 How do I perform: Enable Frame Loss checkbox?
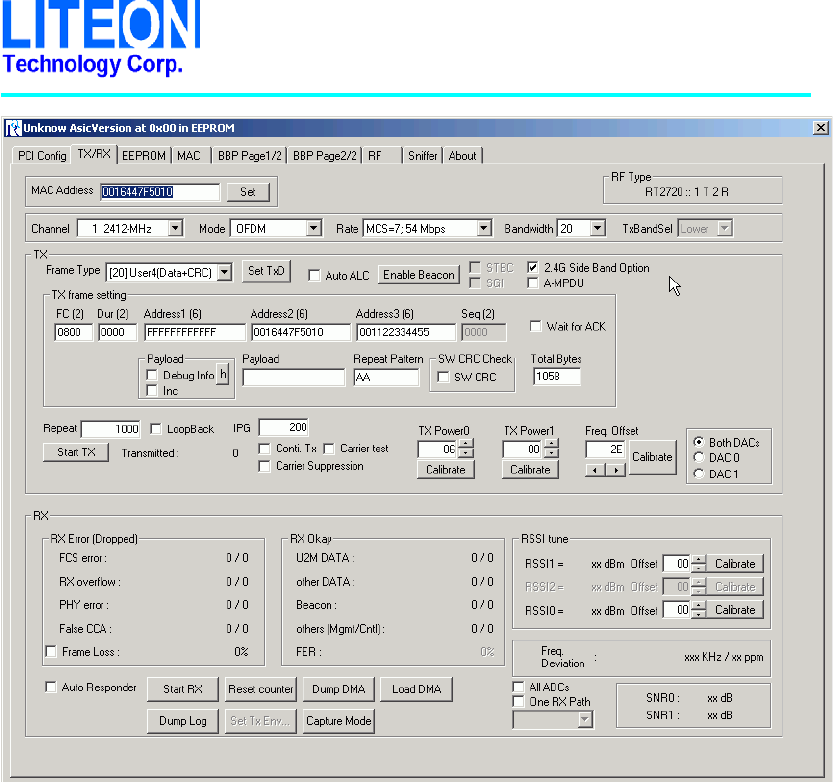click(x=51, y=651)
